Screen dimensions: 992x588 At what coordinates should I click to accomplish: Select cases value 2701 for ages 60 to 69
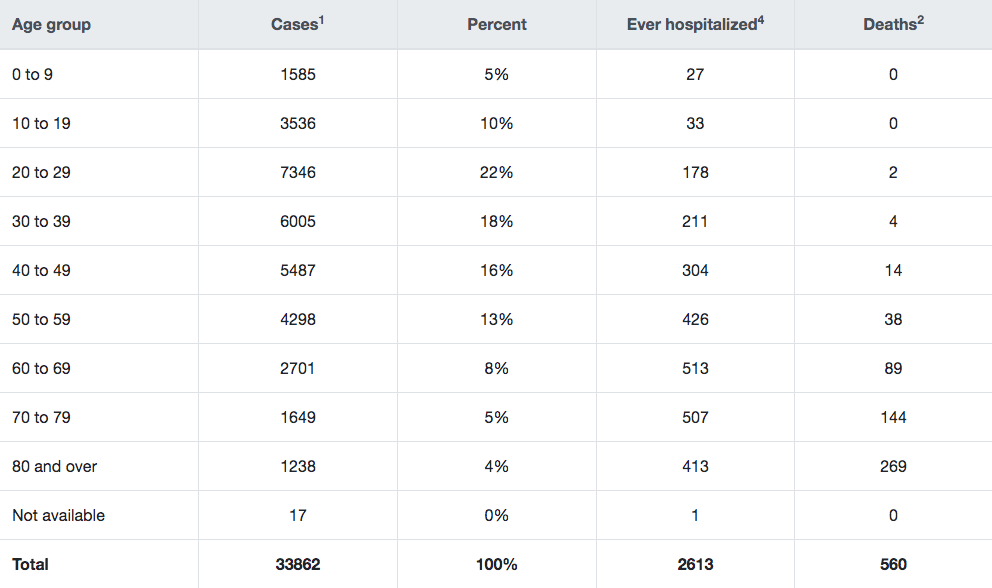[298, 368]
